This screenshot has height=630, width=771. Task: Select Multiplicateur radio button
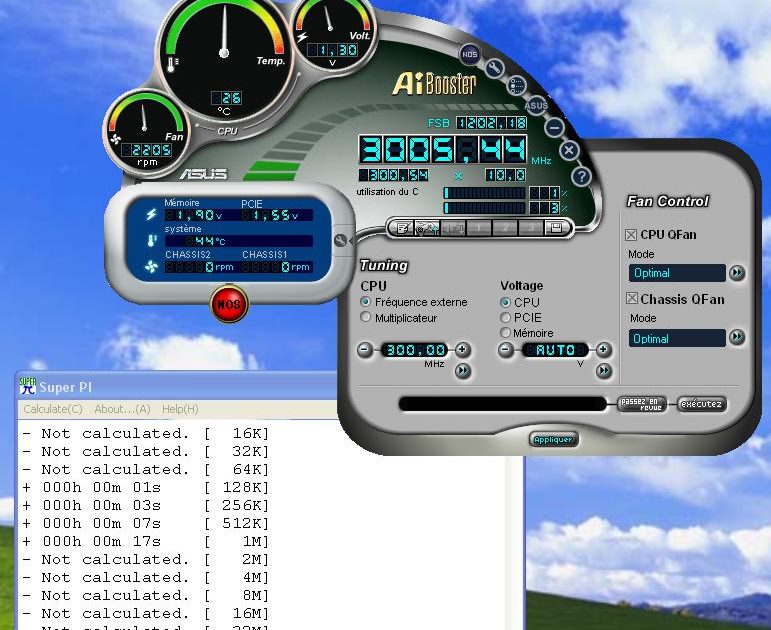click(x=365, y=317)
